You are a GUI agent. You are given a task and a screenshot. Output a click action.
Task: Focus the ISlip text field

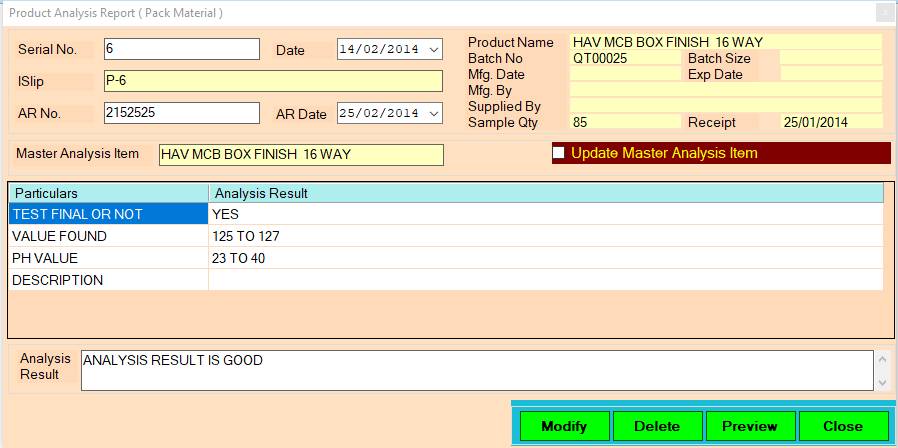(272, 81)
